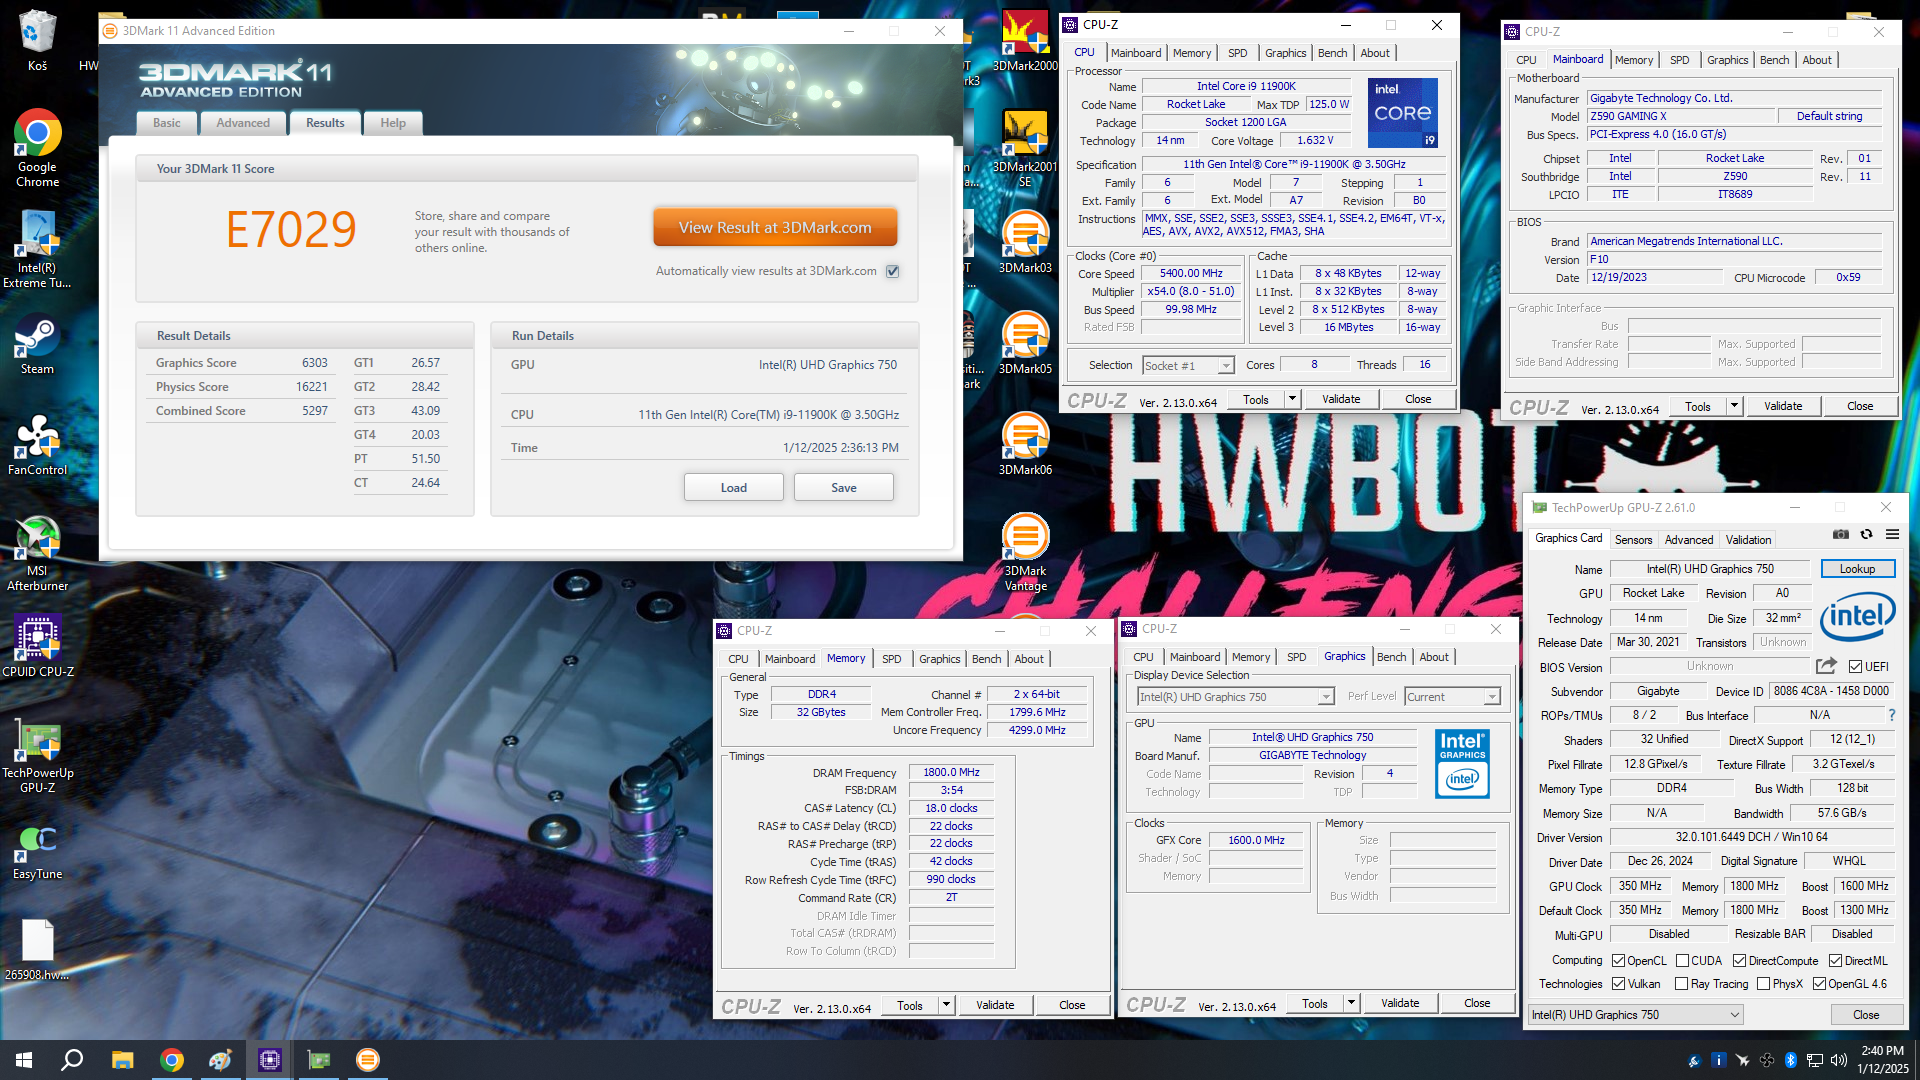Open 3DMark Vantage desktop shortcut
1920x1080 pixels.
click(x=1025, y=553)
